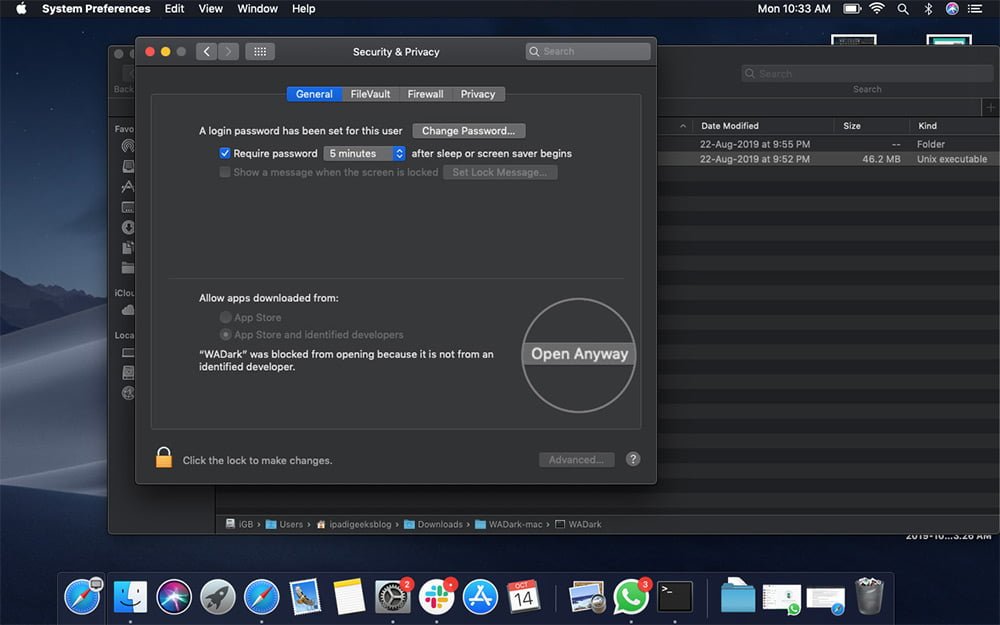1000x625 pixels.
Task: Open Finder from the dock
Action: pos(130,598)
